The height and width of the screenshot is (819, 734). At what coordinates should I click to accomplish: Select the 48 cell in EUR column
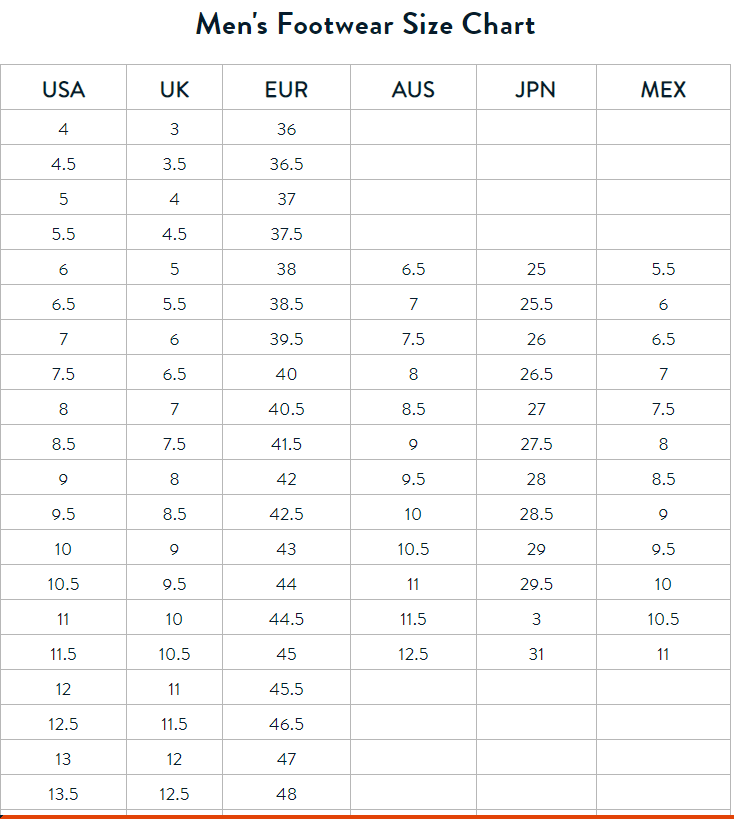286,794
